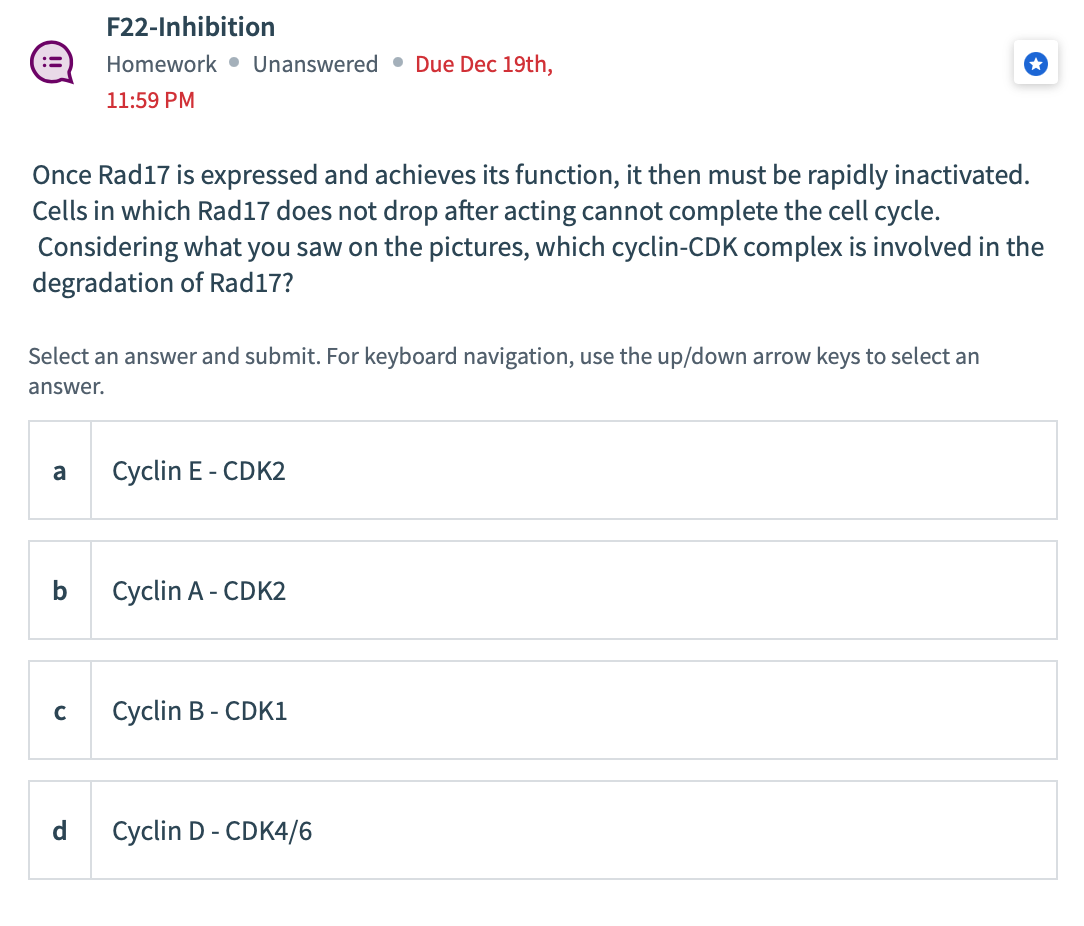
Task: Click the 'Cells in which Rad17' sentence
Action: pyautogui.click(x=486, y=211)
